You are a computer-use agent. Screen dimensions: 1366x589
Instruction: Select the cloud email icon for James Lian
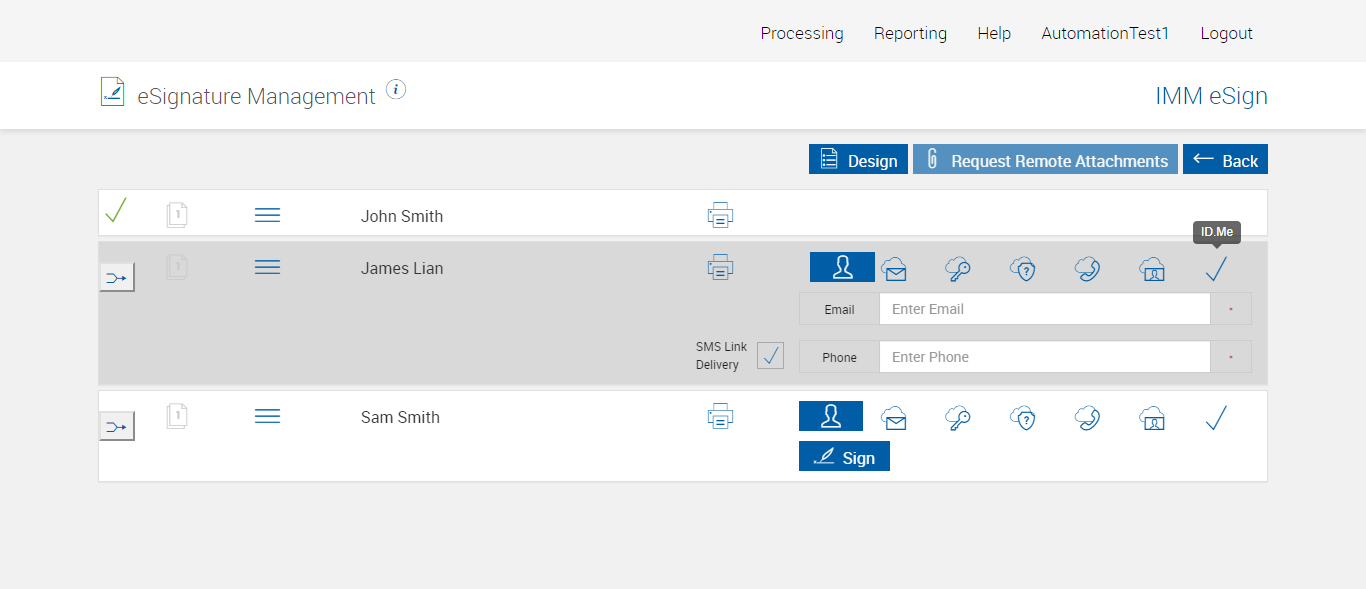[894, 268]
